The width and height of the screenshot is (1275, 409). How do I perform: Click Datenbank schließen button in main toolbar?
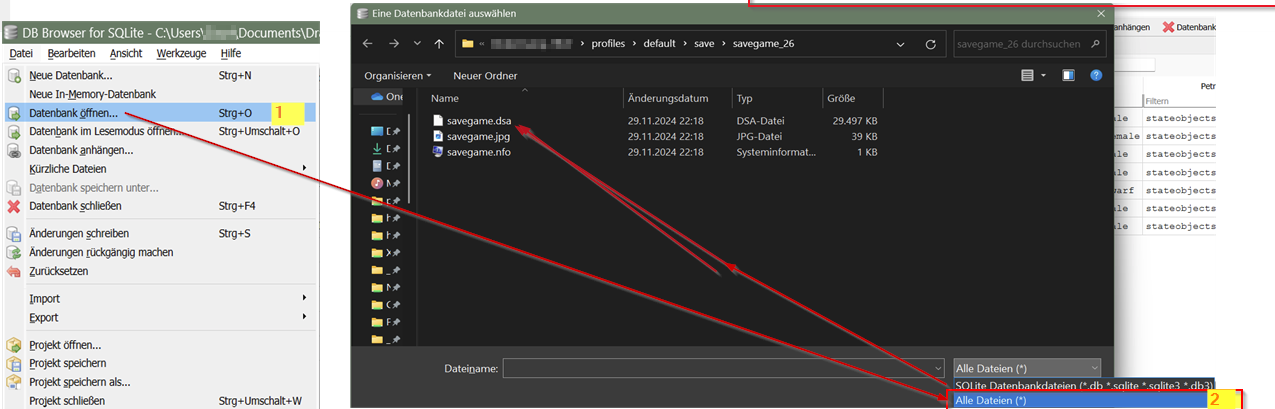(x=1188, y=27)
